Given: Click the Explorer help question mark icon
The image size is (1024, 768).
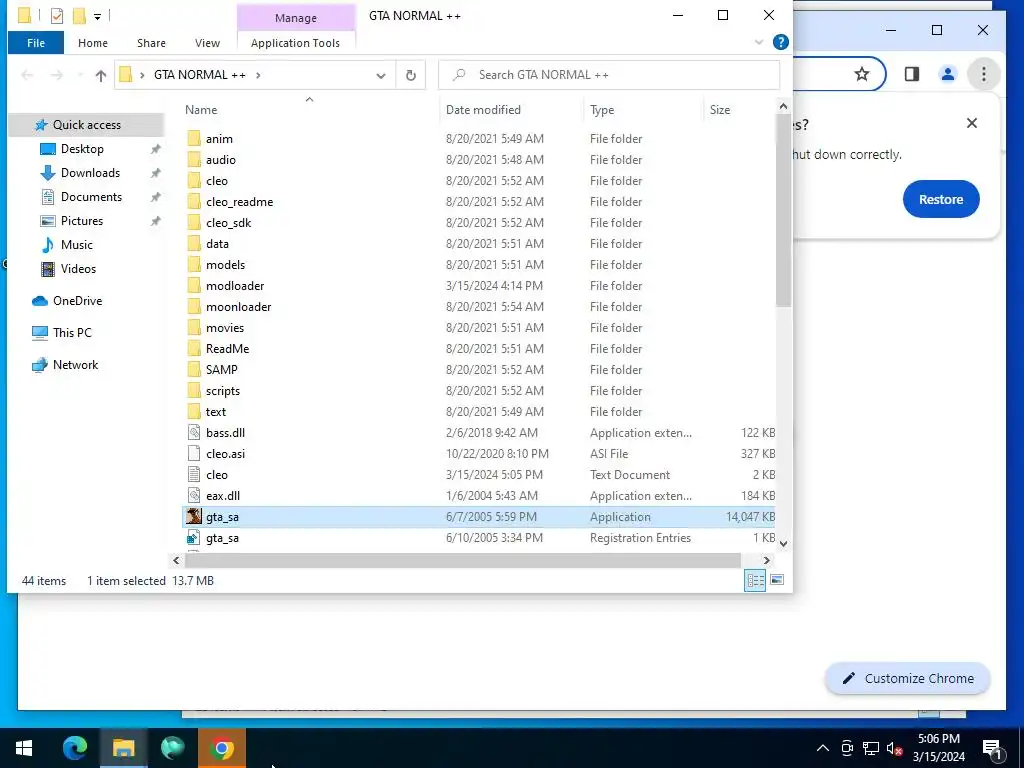Looking at the screenshot, I should pos(780,42).
